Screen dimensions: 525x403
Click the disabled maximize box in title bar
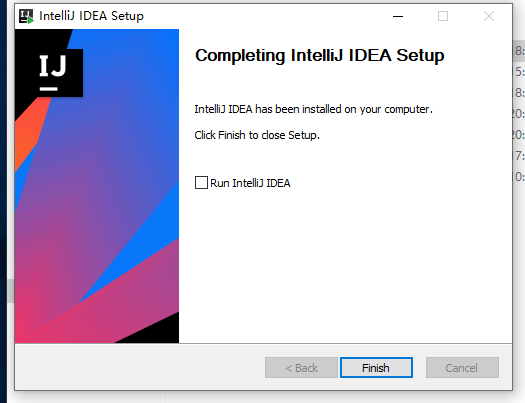click(x=443, y=16)
